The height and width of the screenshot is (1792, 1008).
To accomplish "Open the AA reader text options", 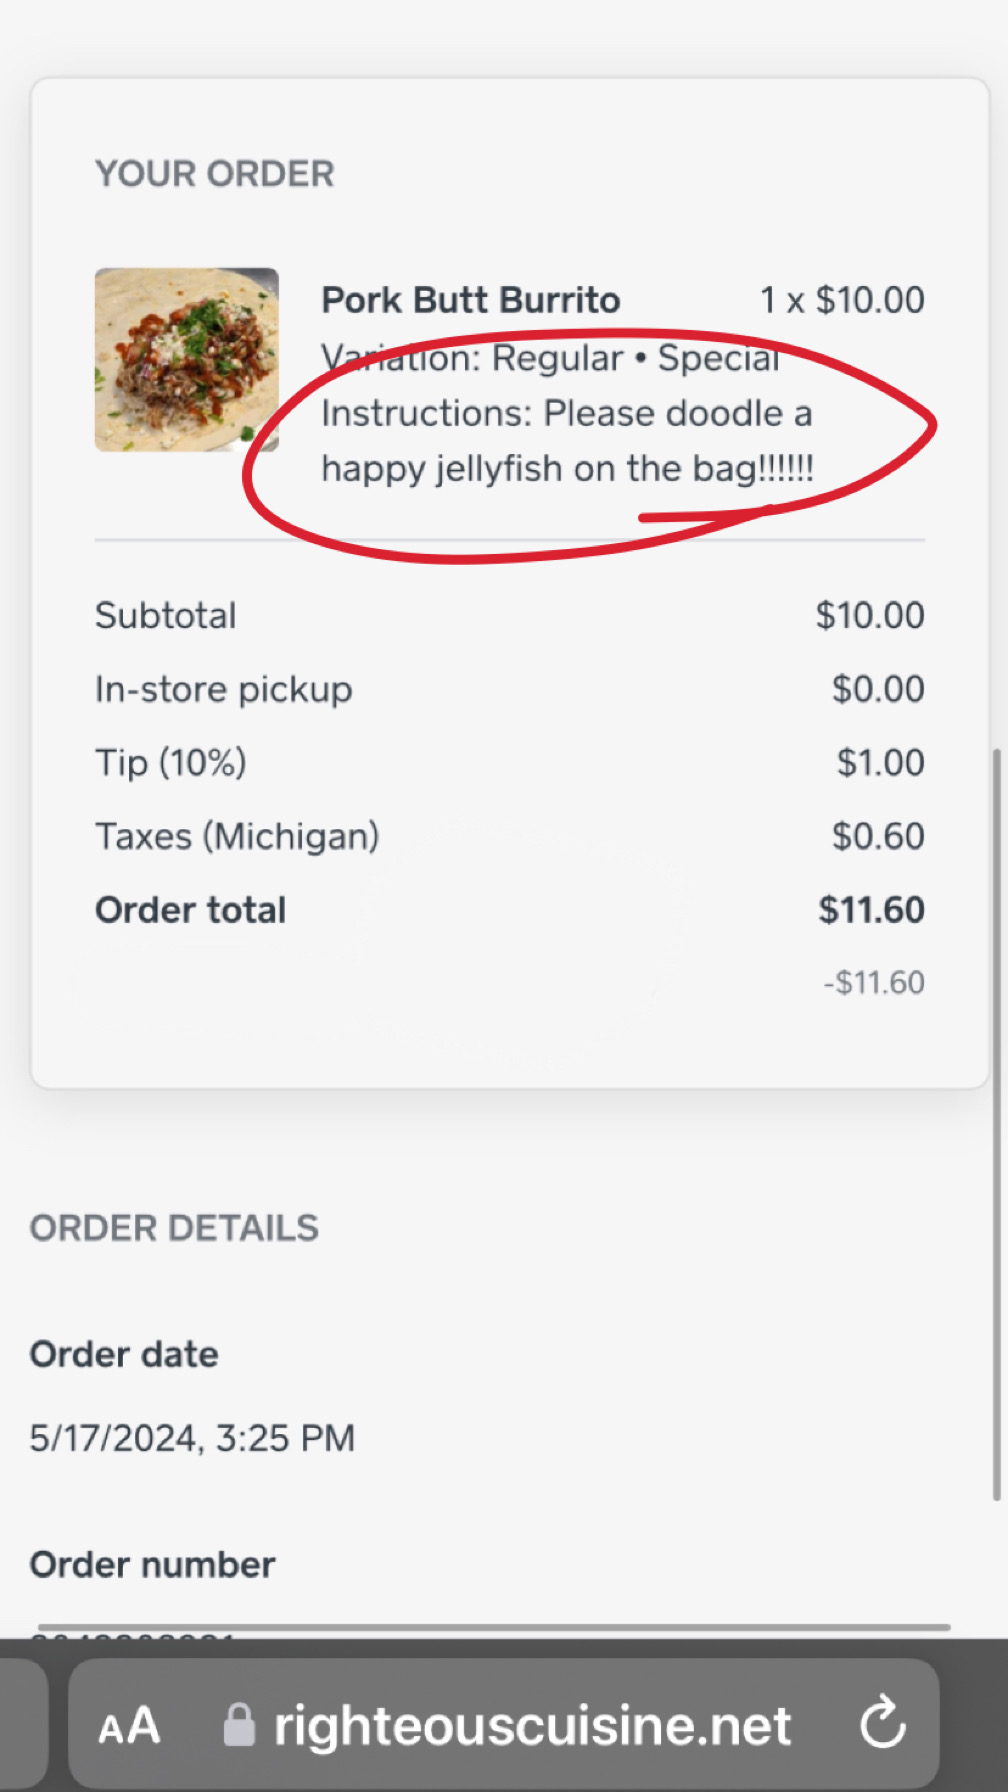I will (129, 1726).
